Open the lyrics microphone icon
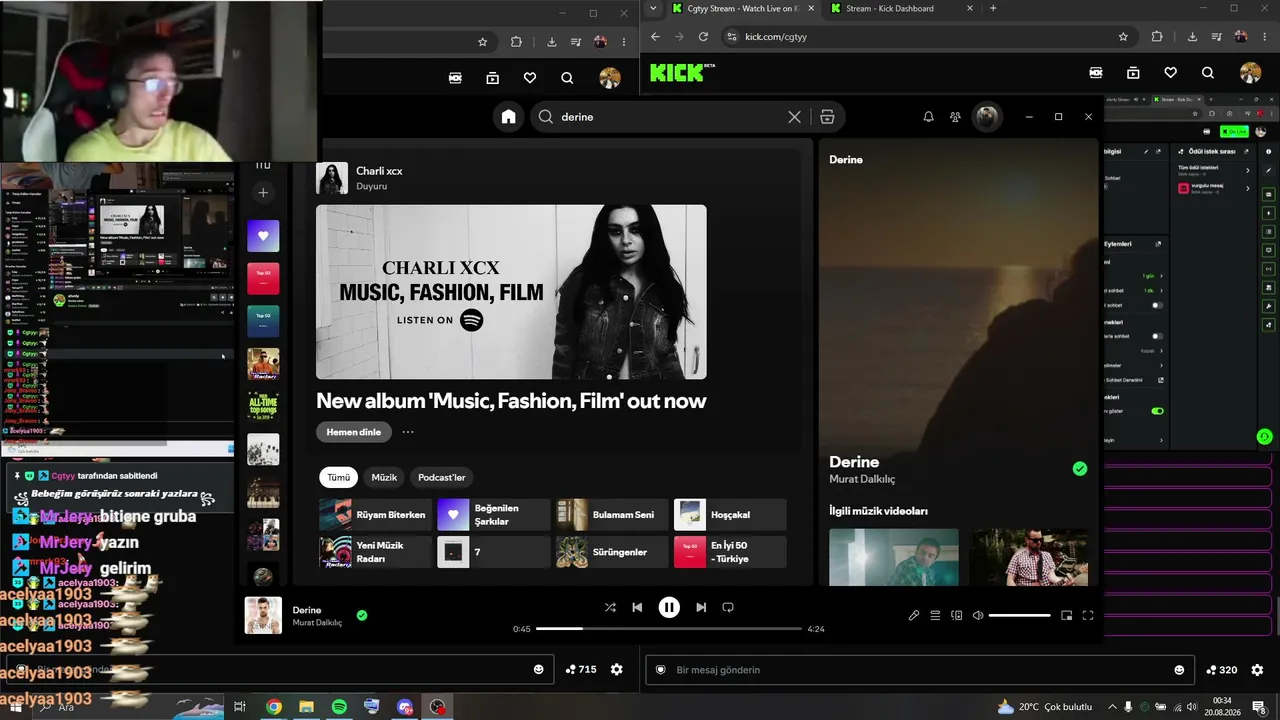Screen dimensions: 1280x720 pyautogui.click(x=914, y=616)
